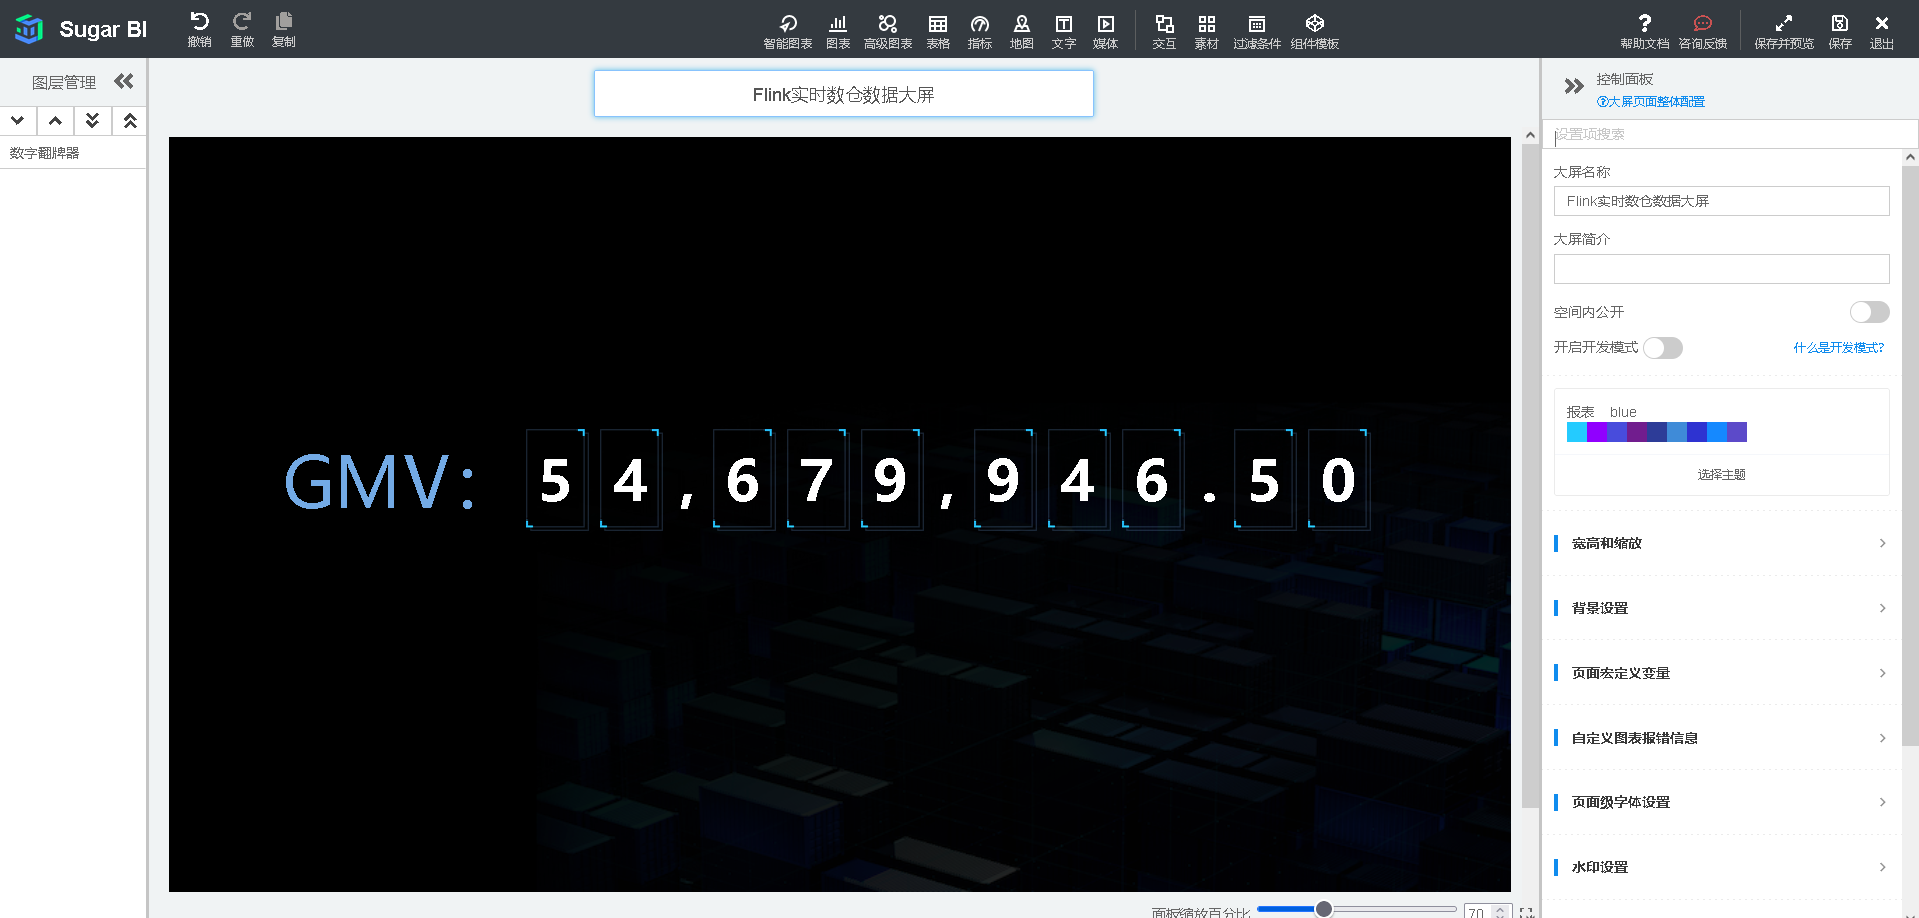Viewport: 1919px width, 918px height.
Task: Open the 媒体 media tool
Action: coord(1106,31)
